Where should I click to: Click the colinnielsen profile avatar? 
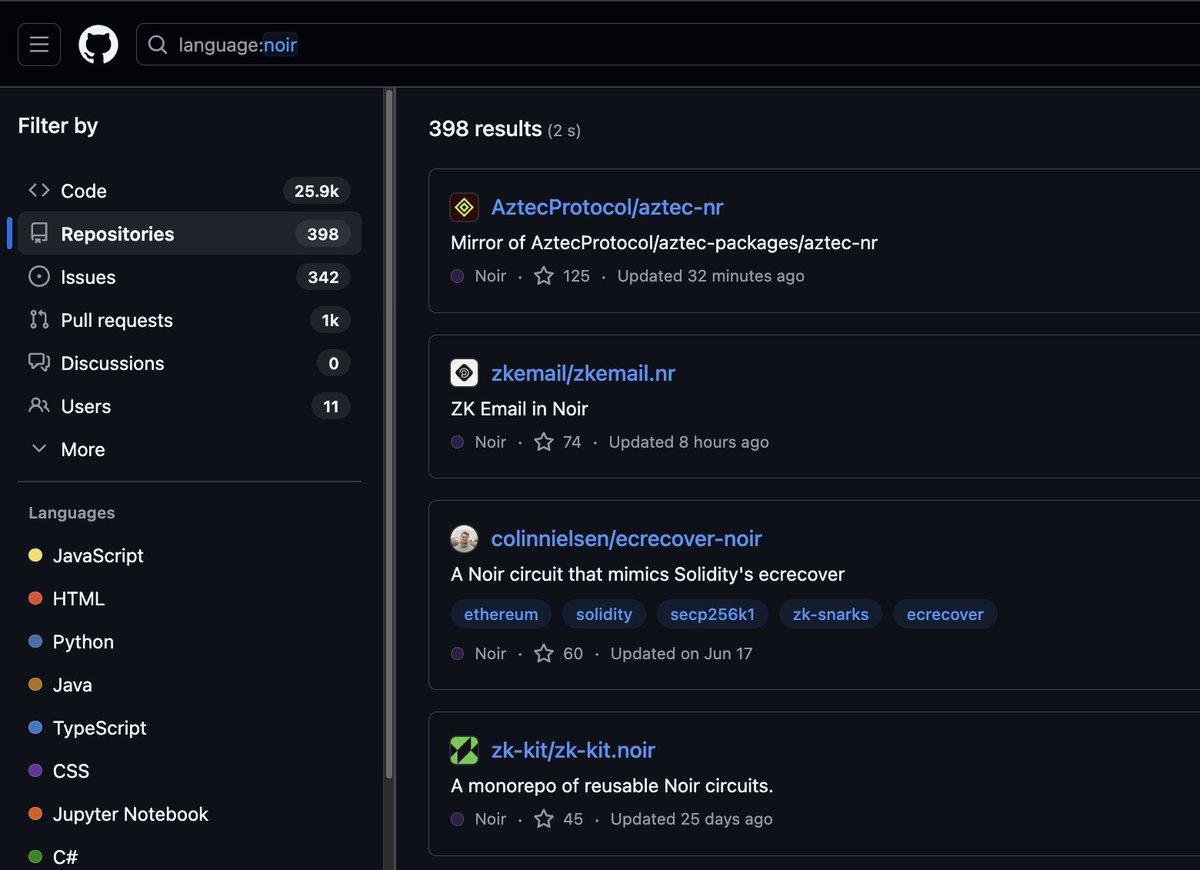tap(464, 539)
